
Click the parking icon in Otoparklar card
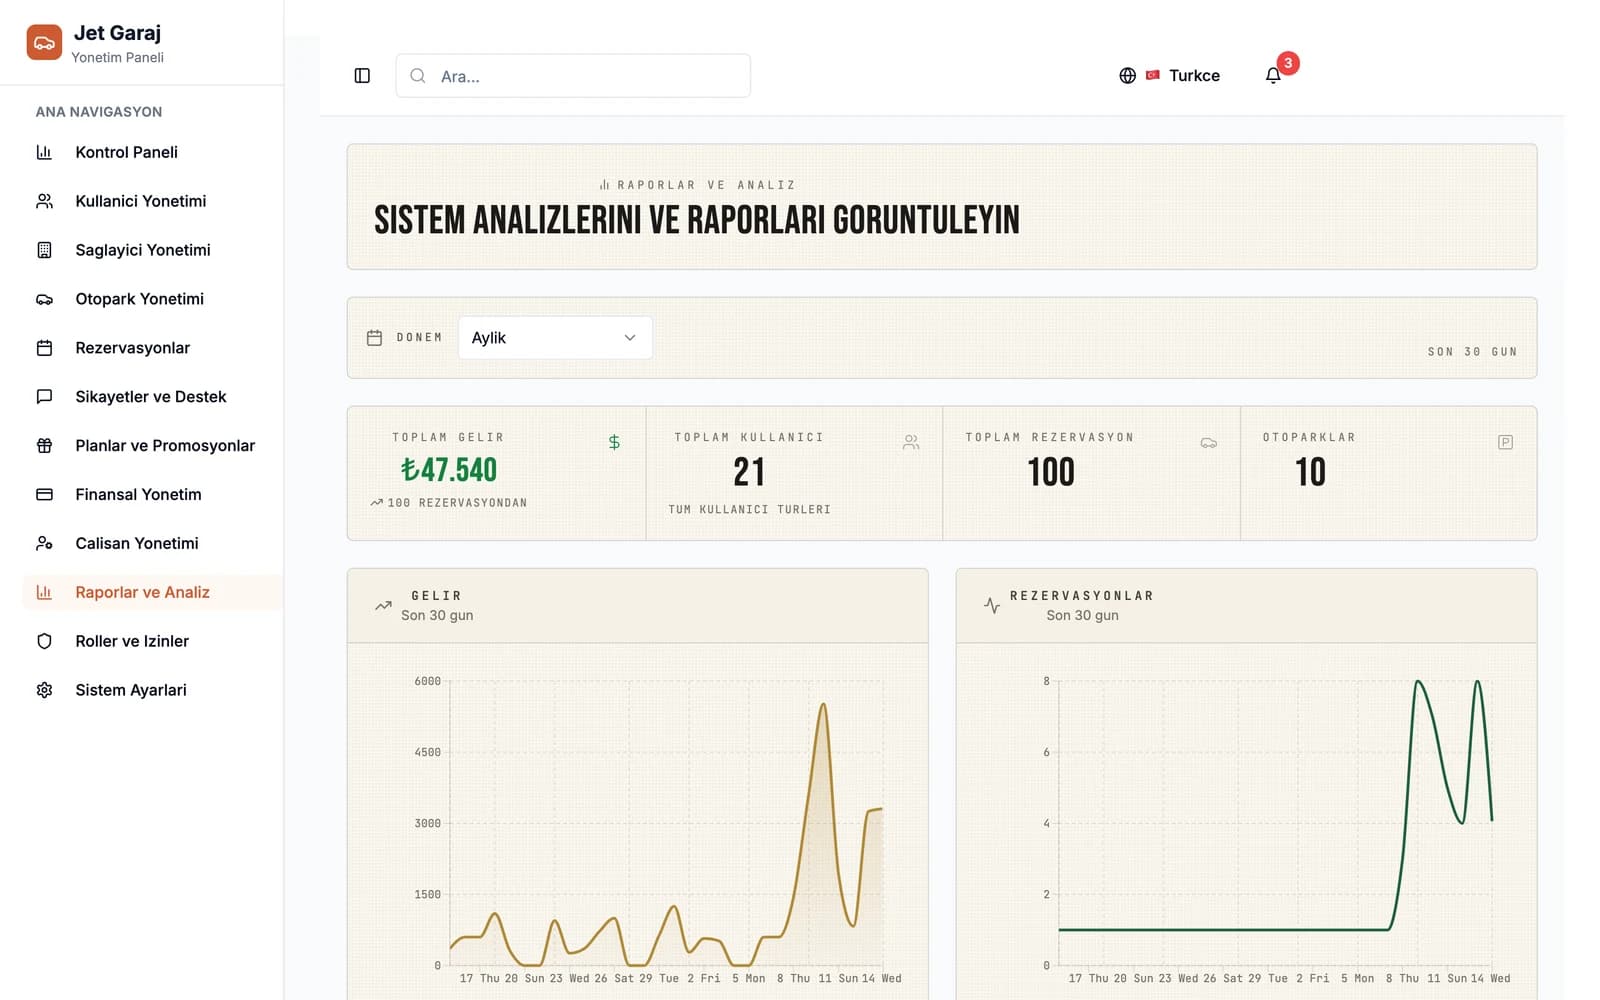(x=1505, y=442)
